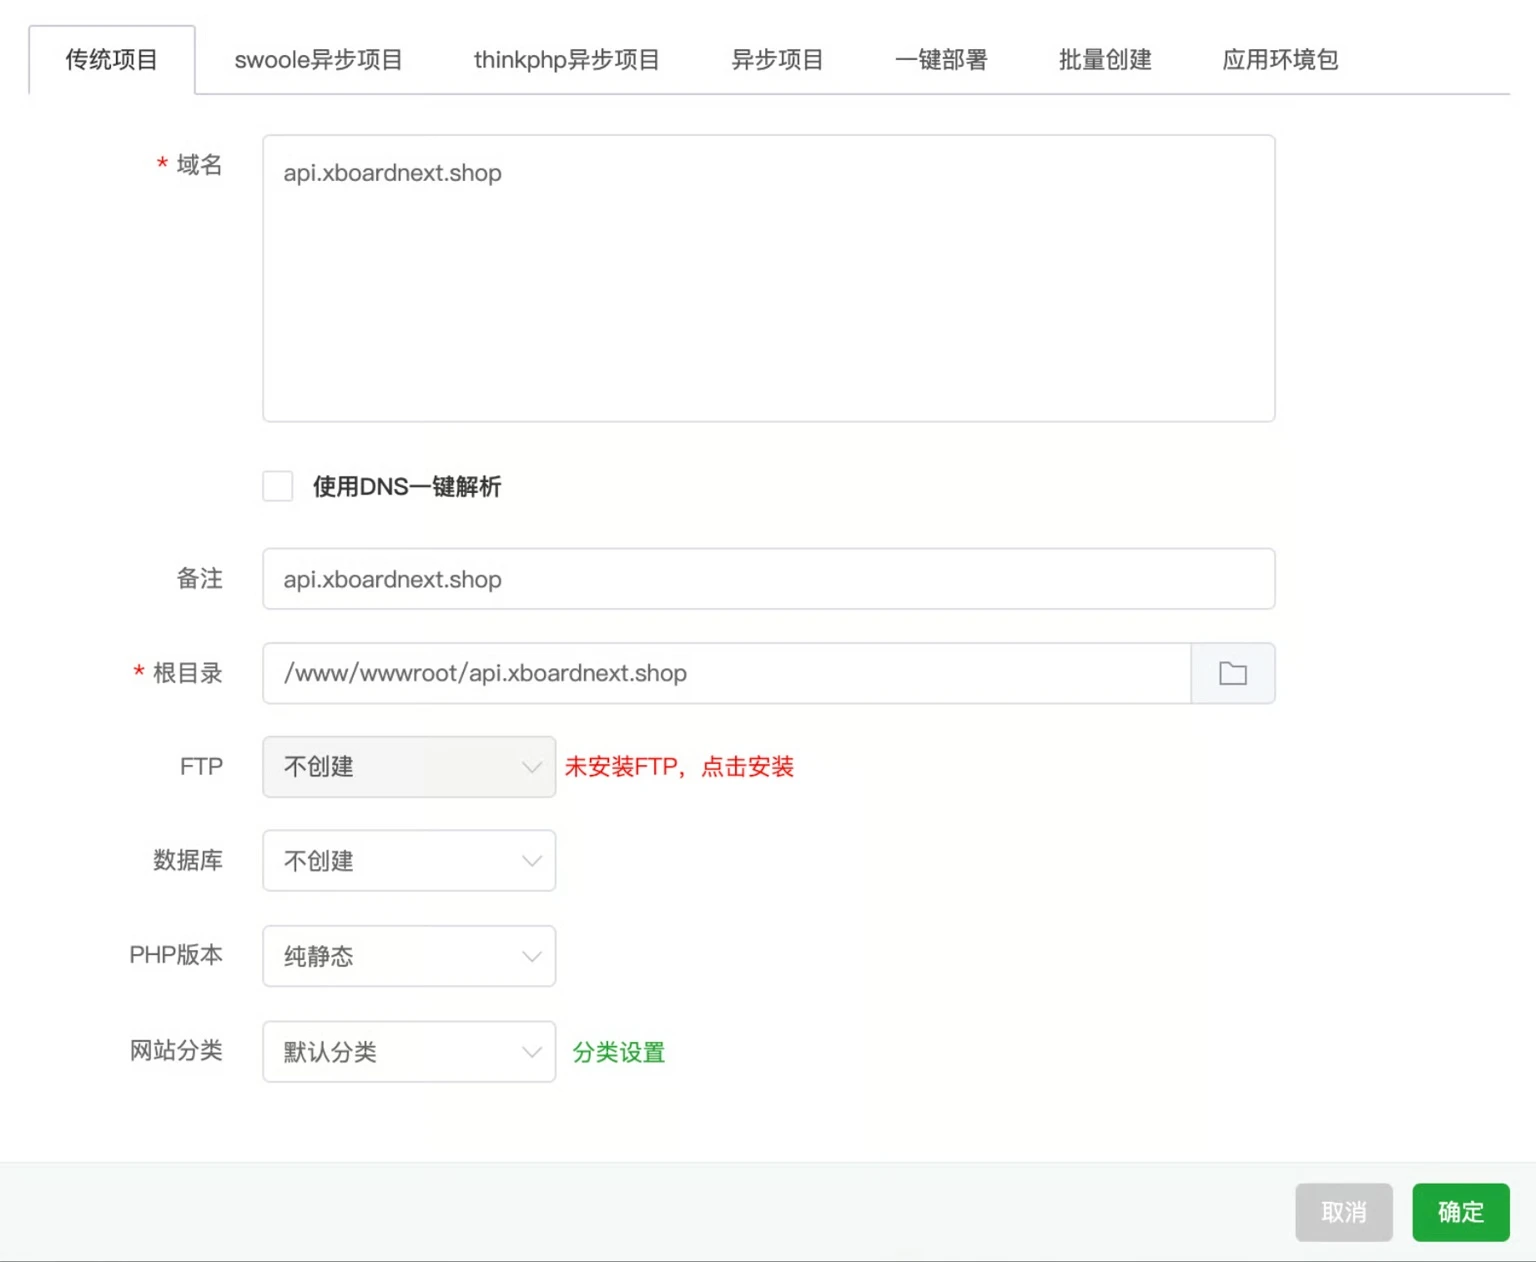Click inside the 域名 domain text area
The width and height of the screenshot is (1536, 1262).
768,277
